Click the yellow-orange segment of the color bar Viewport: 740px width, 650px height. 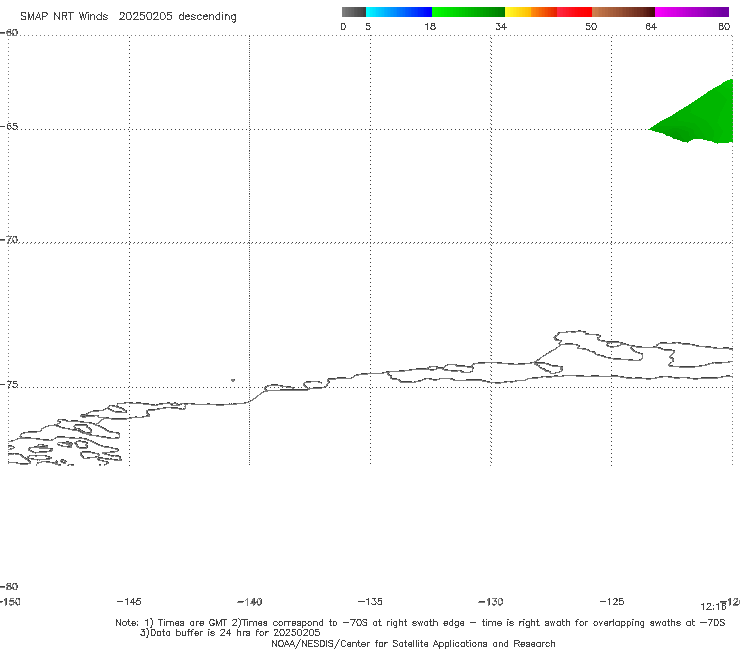(x=530, y=12)
